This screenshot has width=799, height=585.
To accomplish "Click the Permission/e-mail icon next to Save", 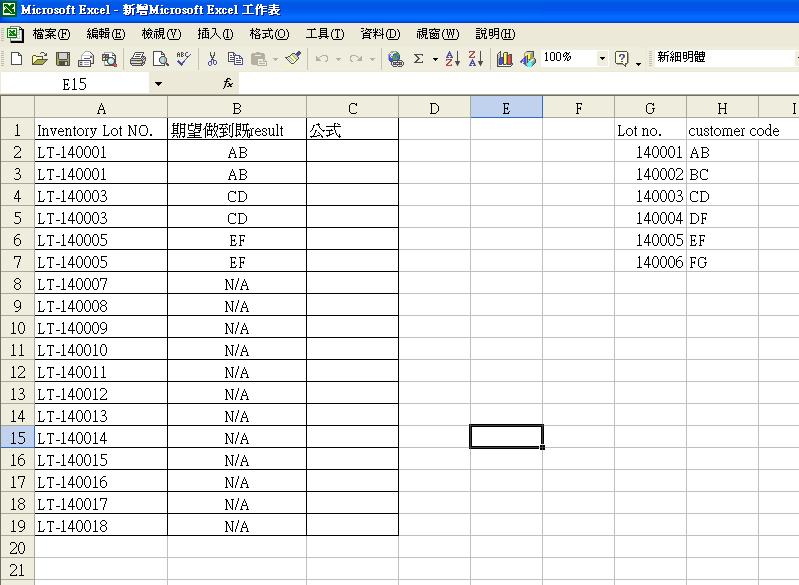I will tap(86, 59).
